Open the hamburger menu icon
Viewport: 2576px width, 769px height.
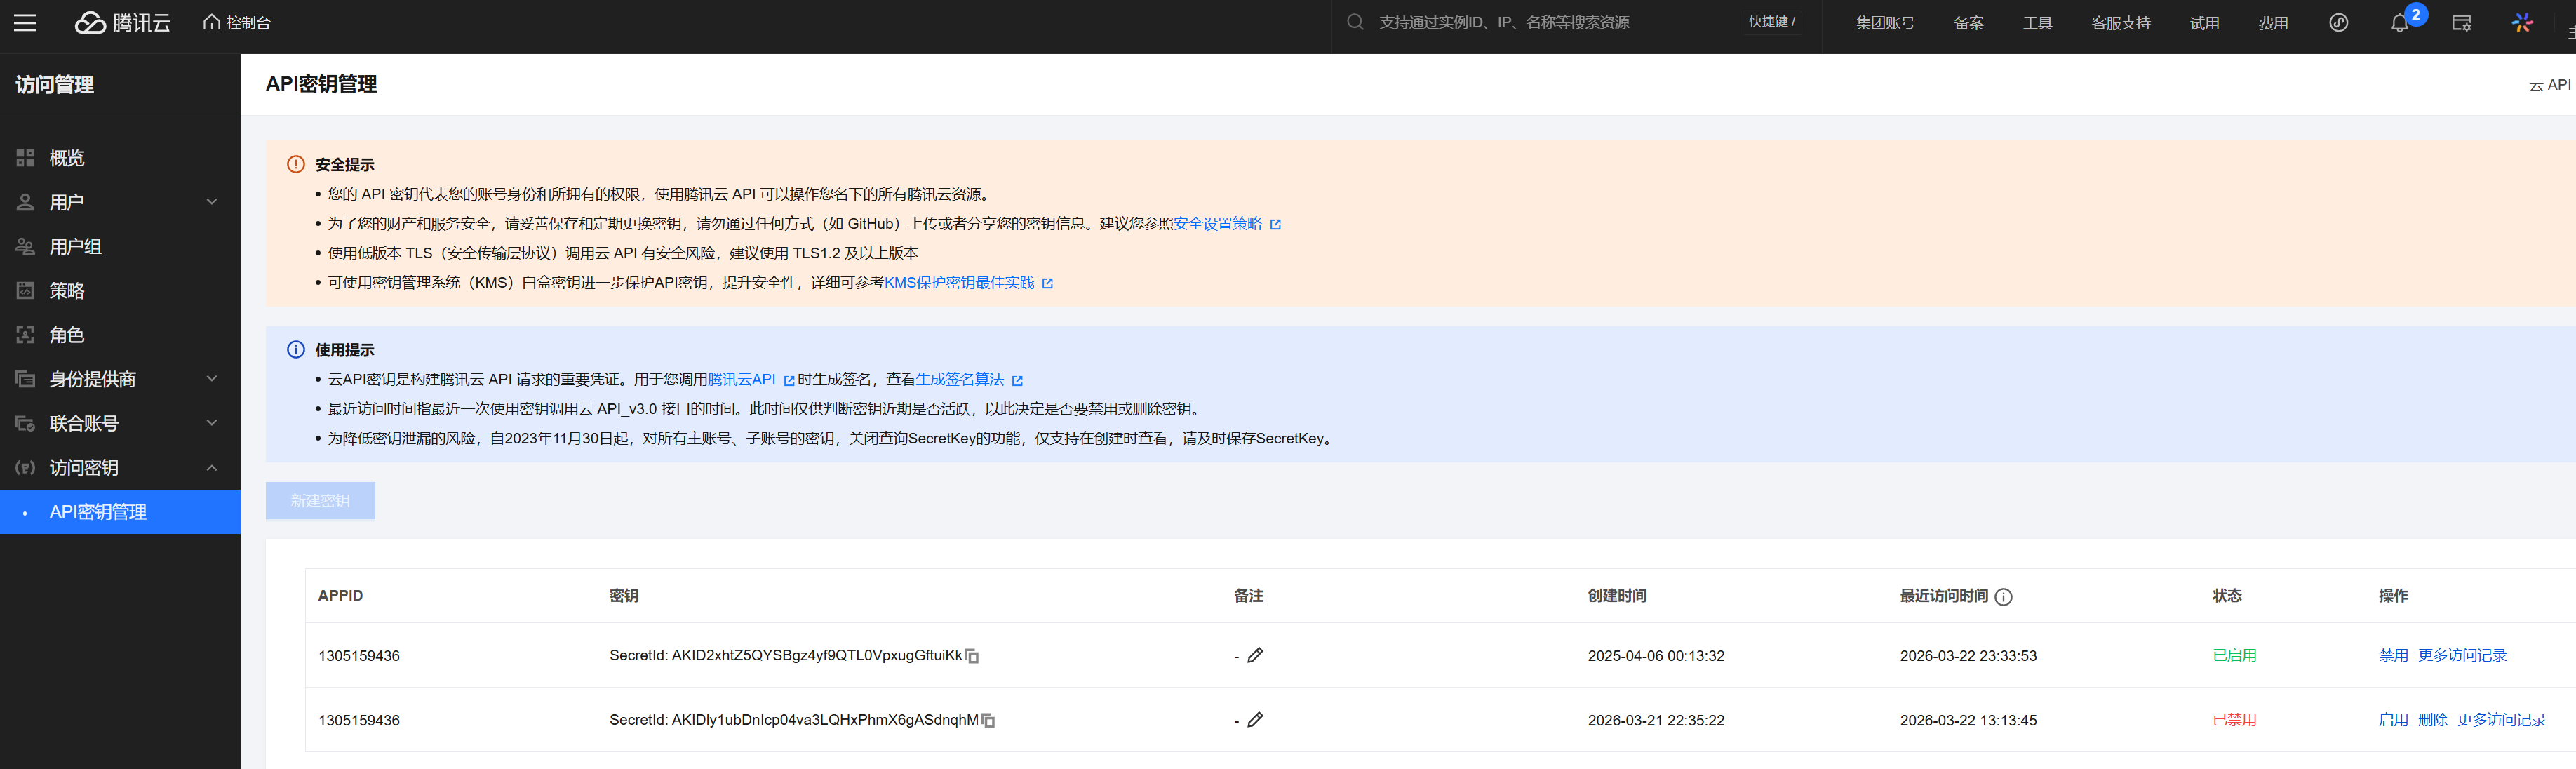point(25,23)
